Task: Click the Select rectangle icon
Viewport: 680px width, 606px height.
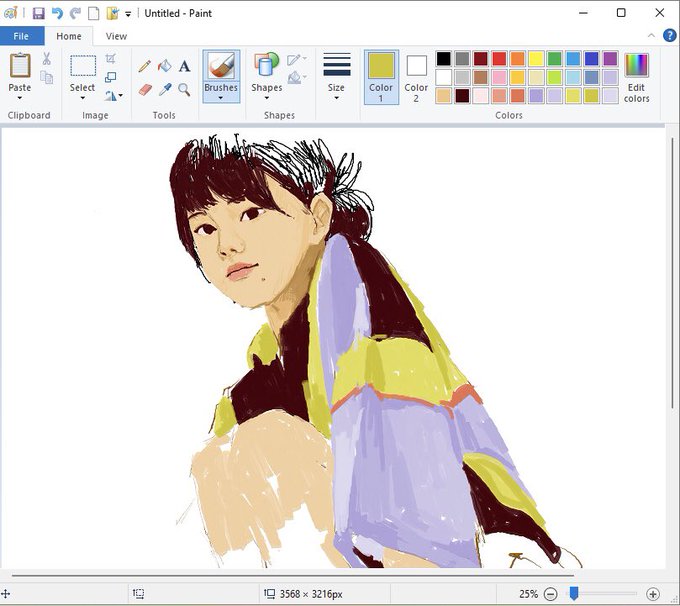Action: (83, 66)
